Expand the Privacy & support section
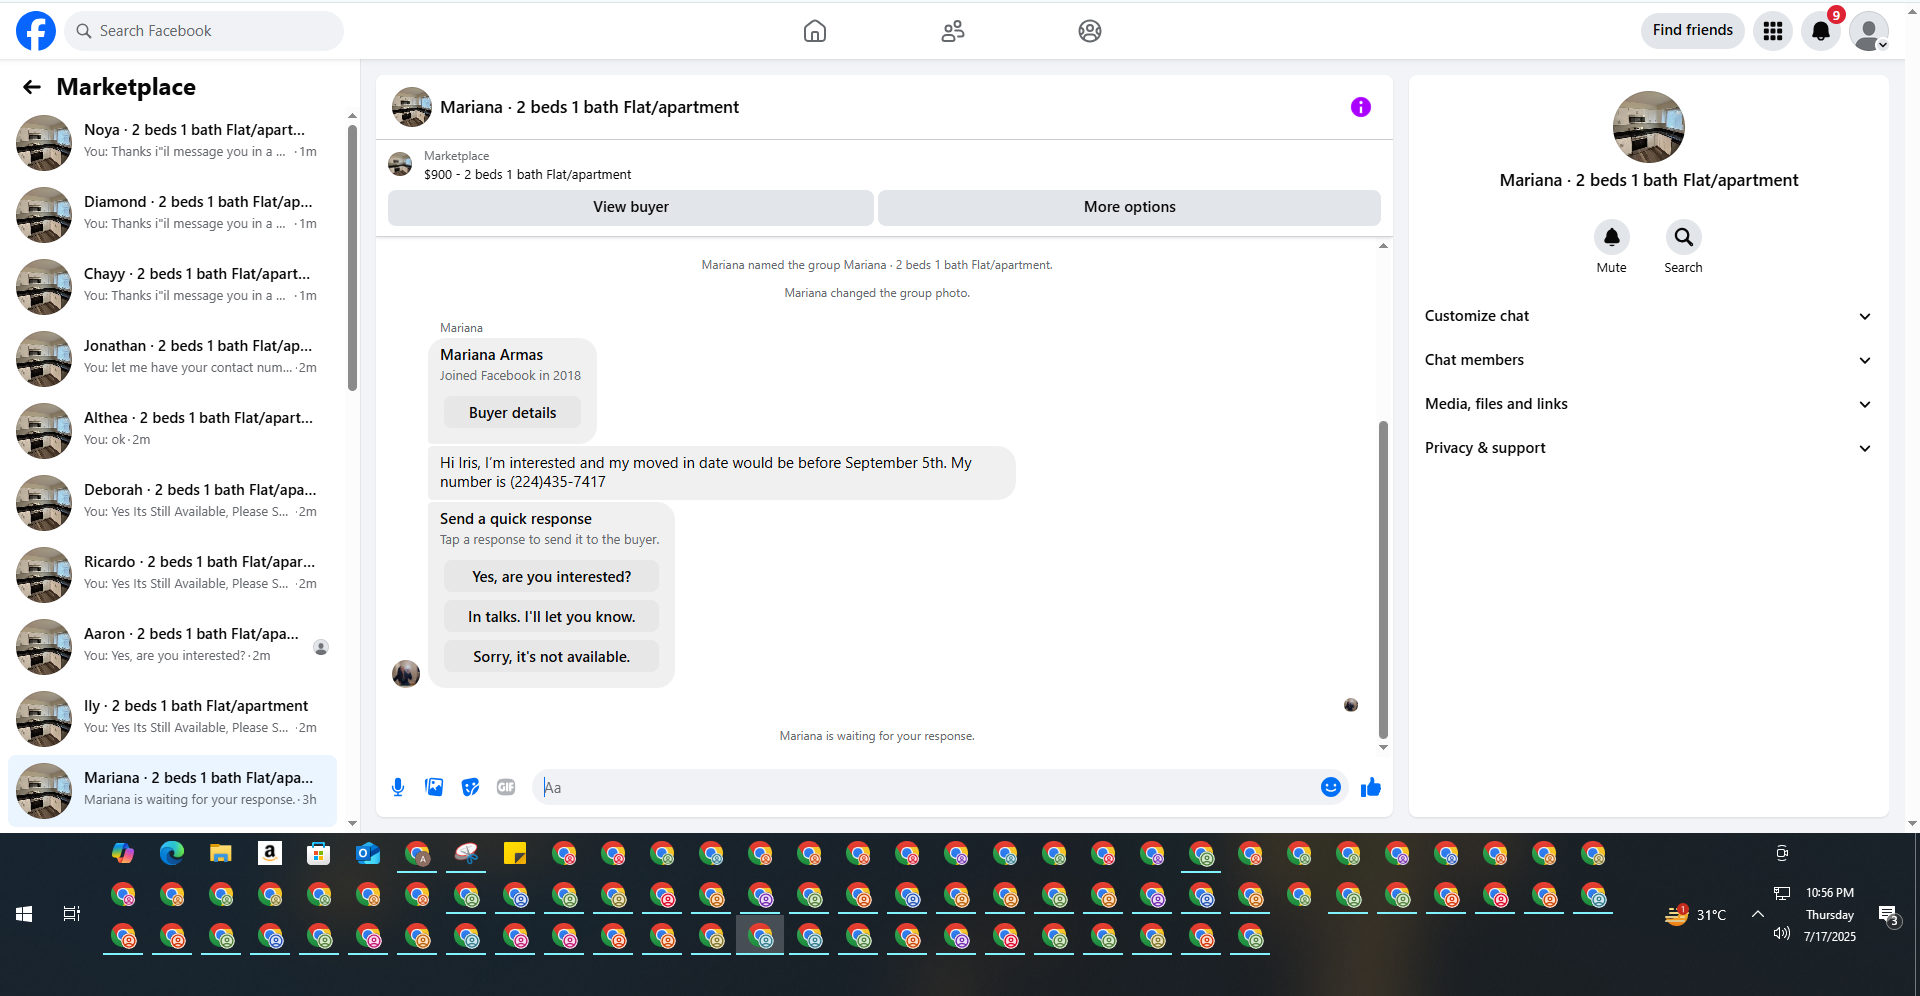1920x996 pixels. [x=1648, y=448]
